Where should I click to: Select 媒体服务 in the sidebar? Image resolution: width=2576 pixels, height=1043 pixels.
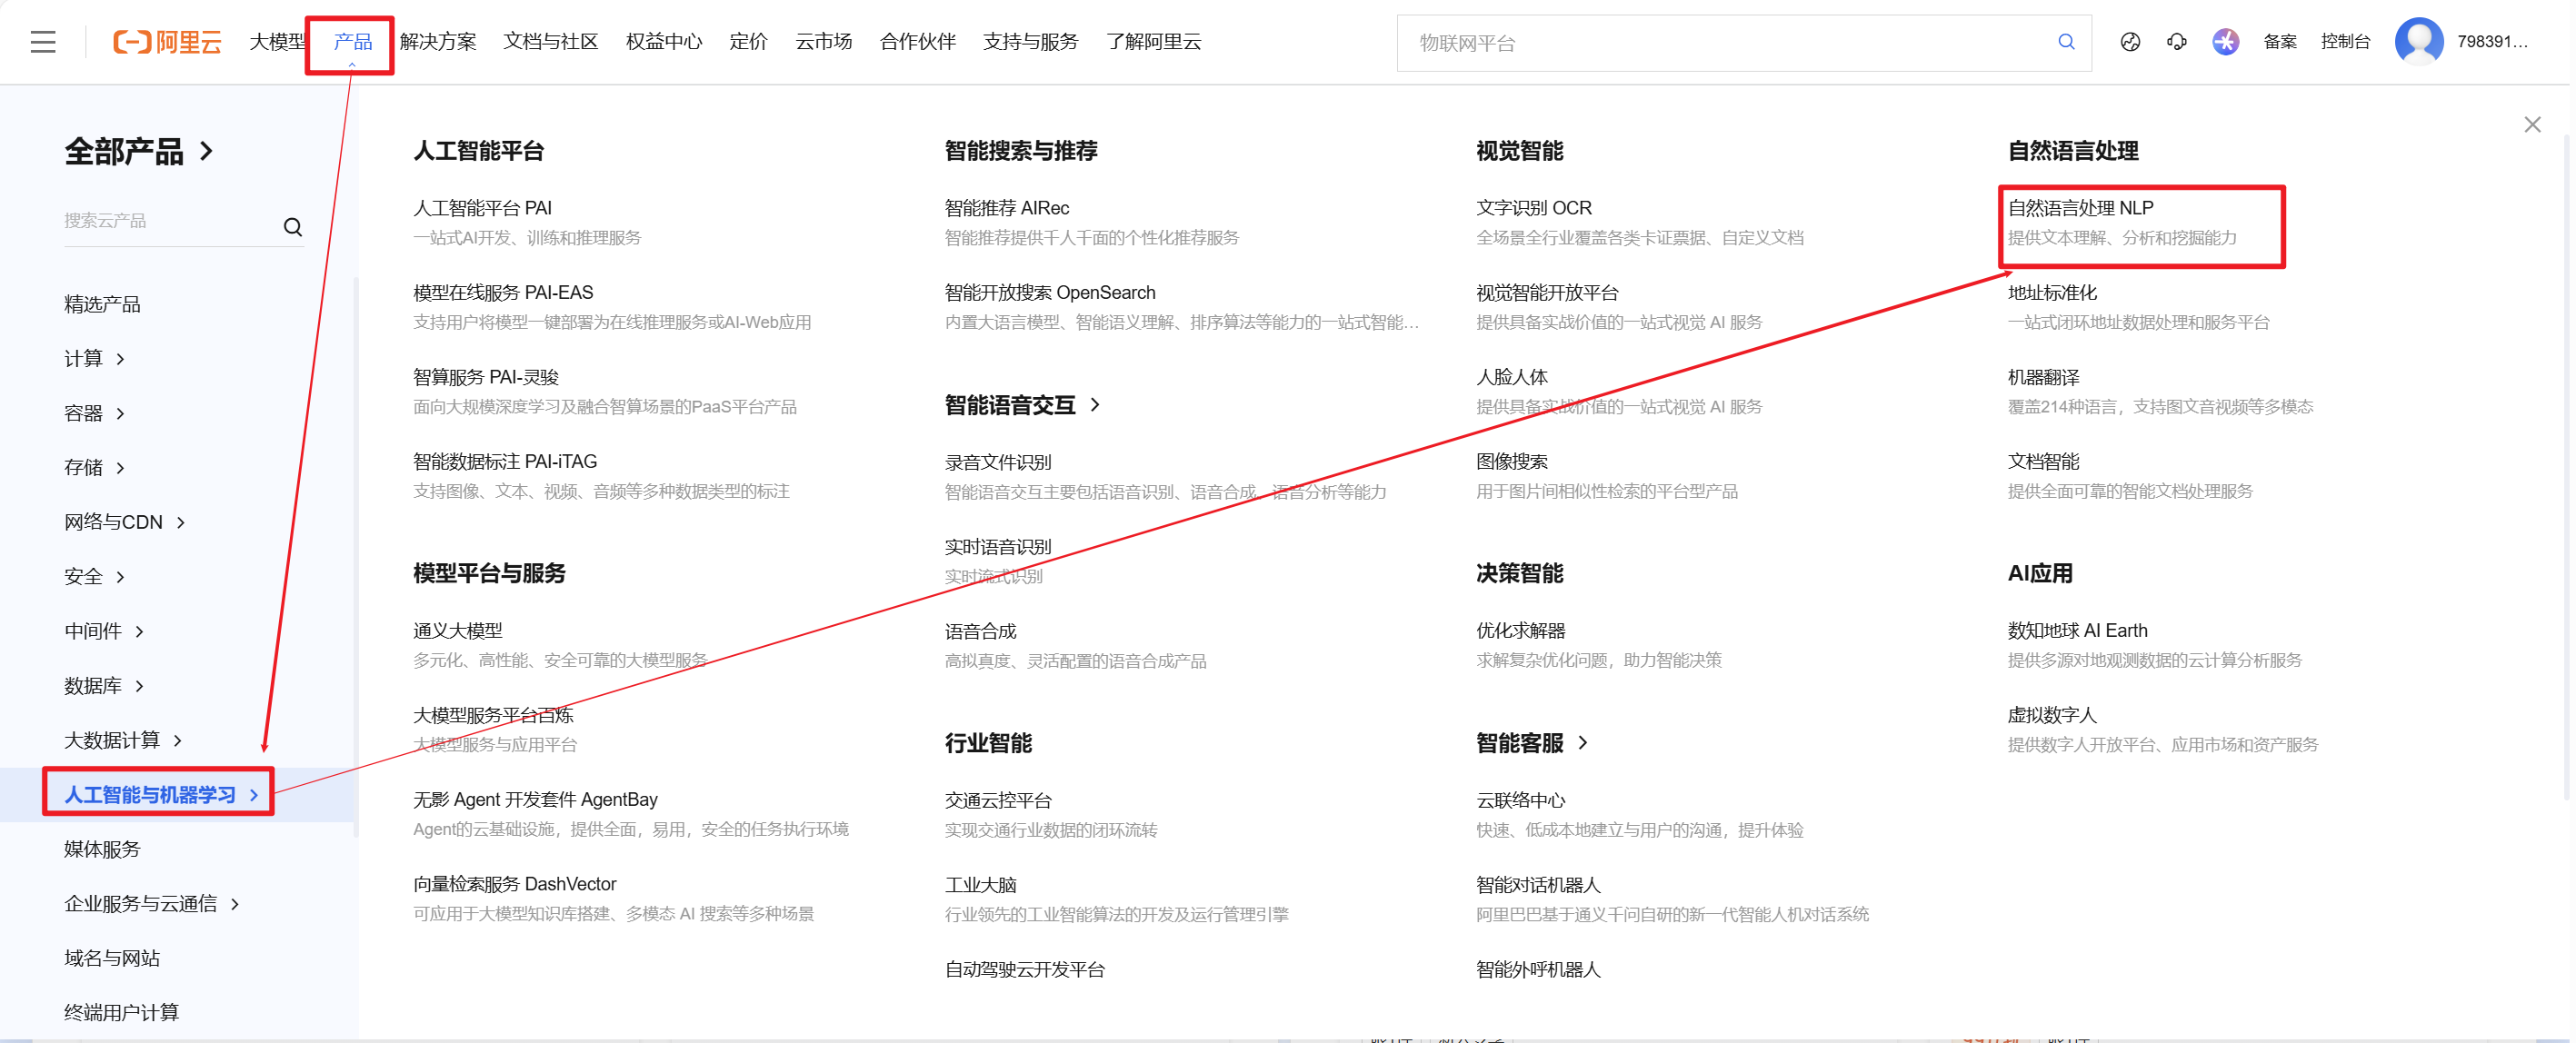click(102, 849)
